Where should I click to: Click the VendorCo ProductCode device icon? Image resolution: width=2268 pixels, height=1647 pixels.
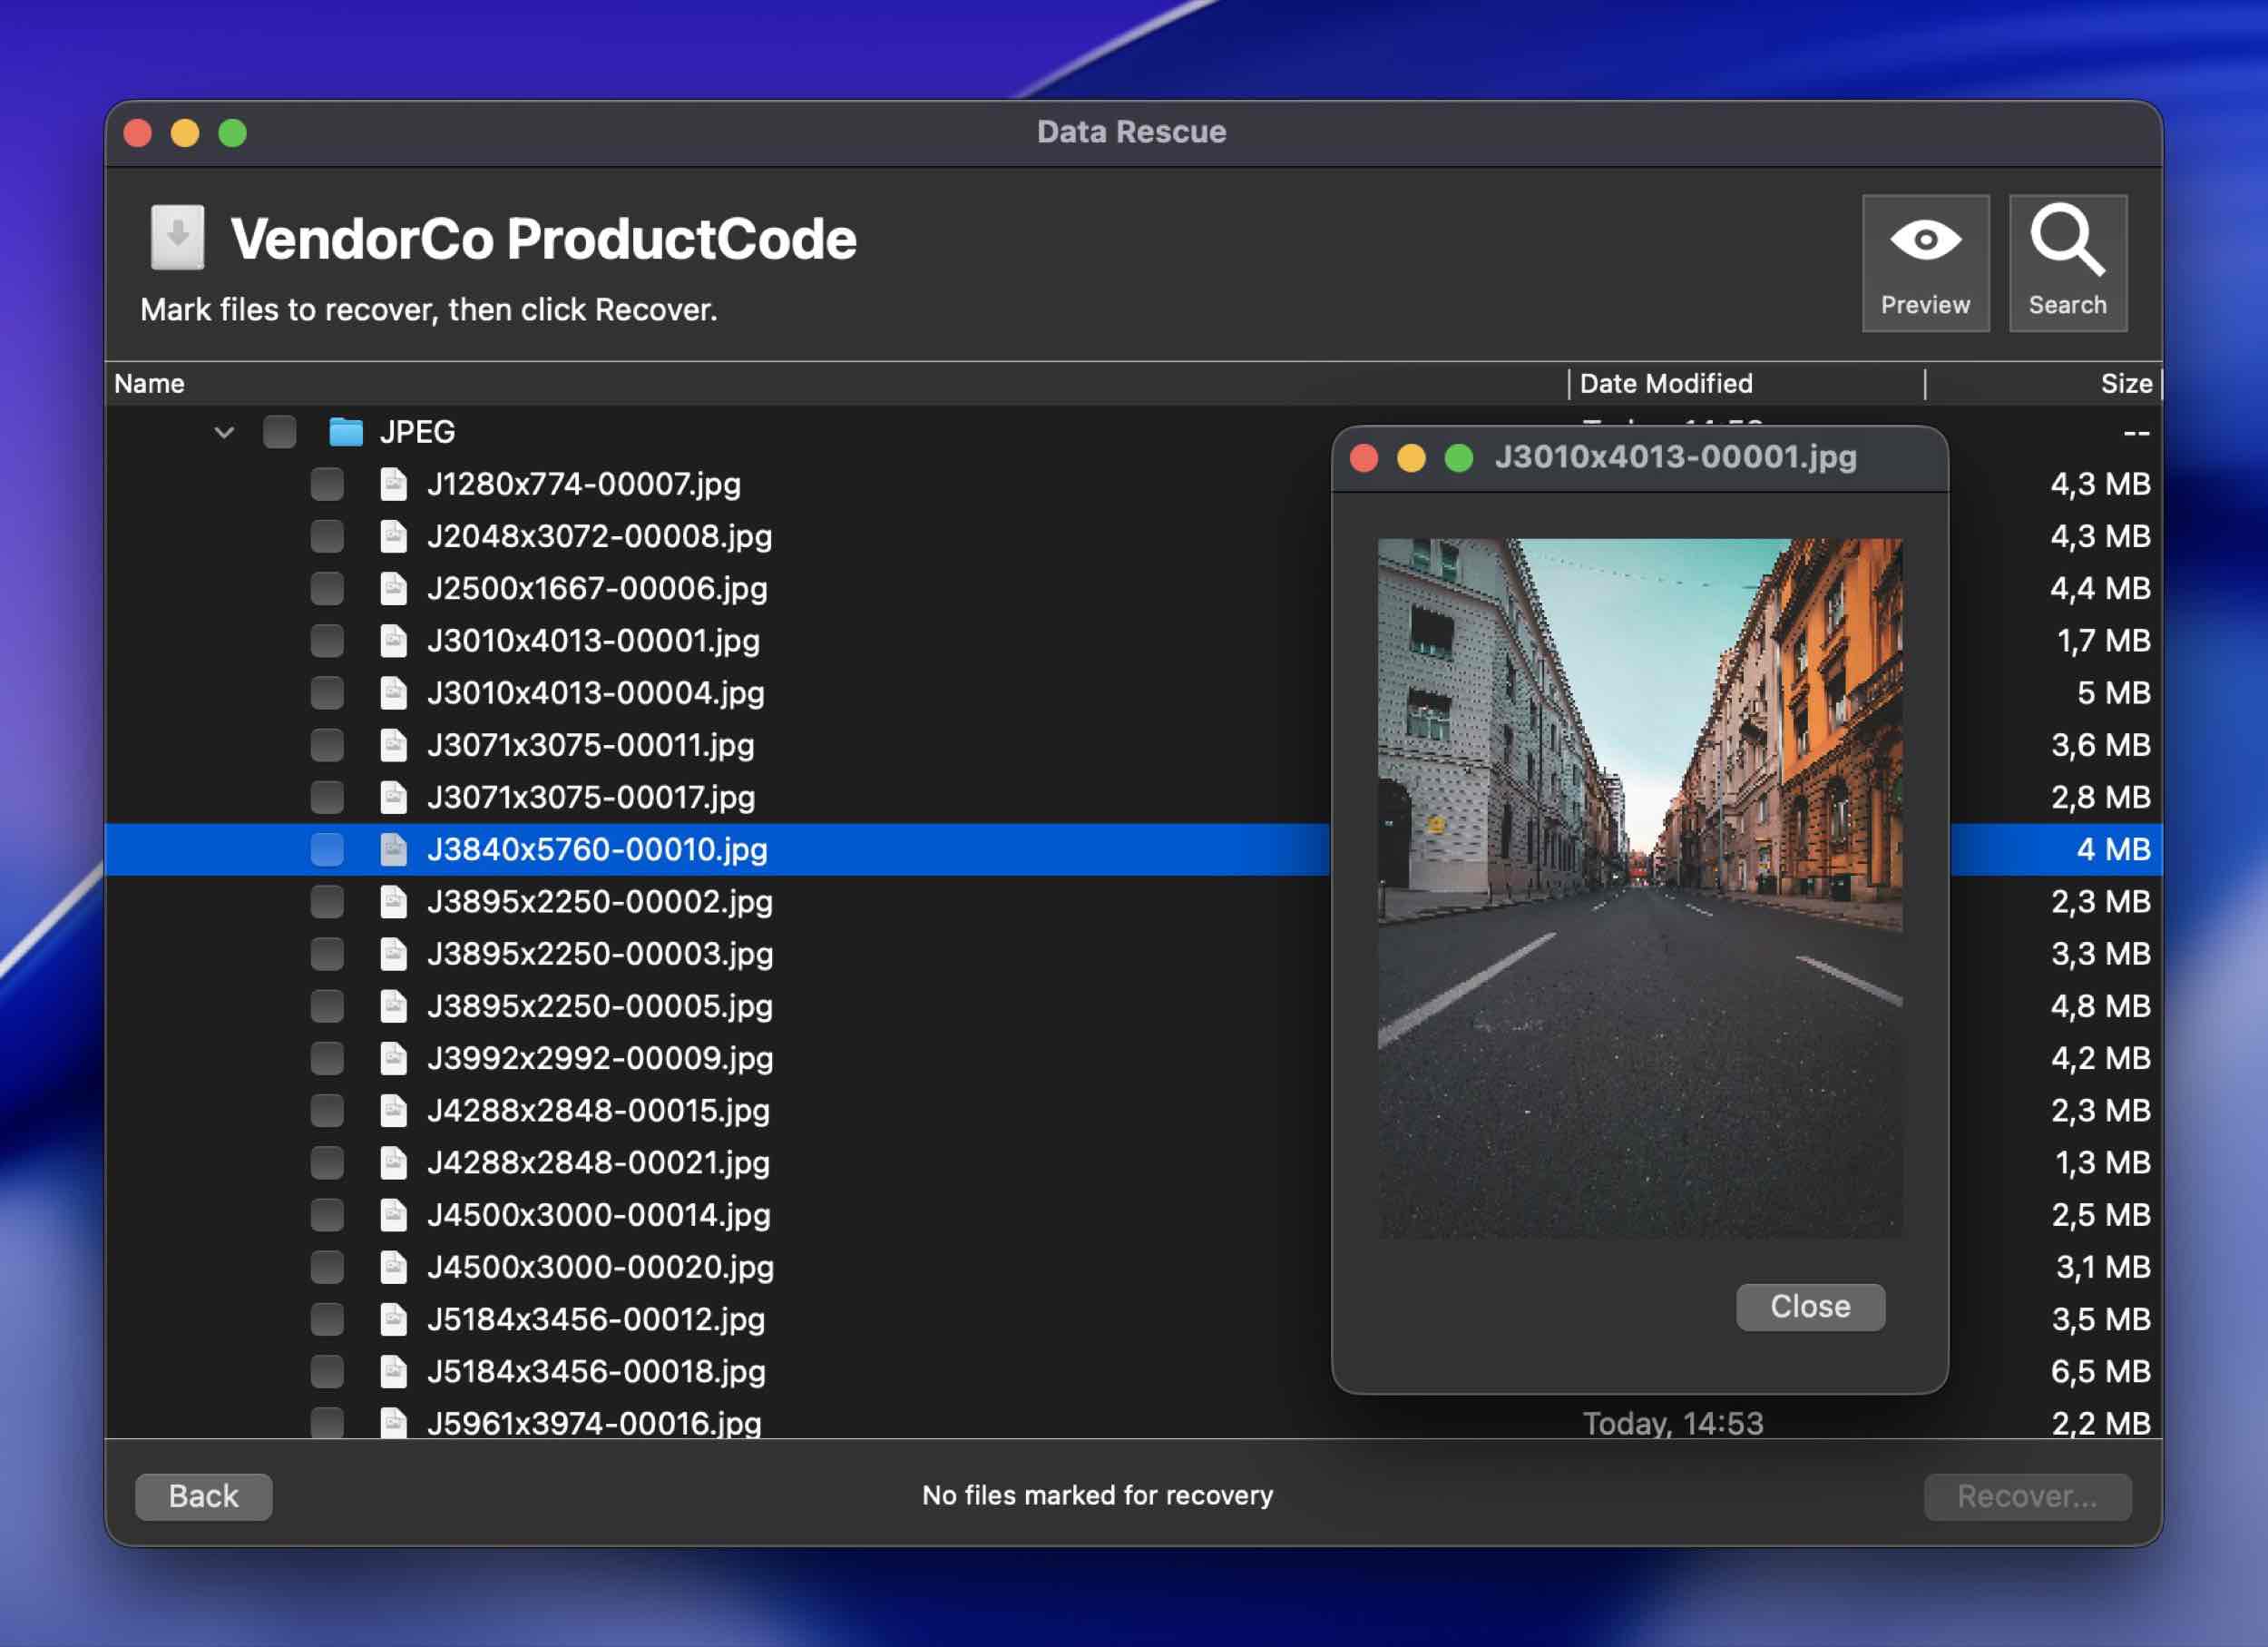coord(177,238)
